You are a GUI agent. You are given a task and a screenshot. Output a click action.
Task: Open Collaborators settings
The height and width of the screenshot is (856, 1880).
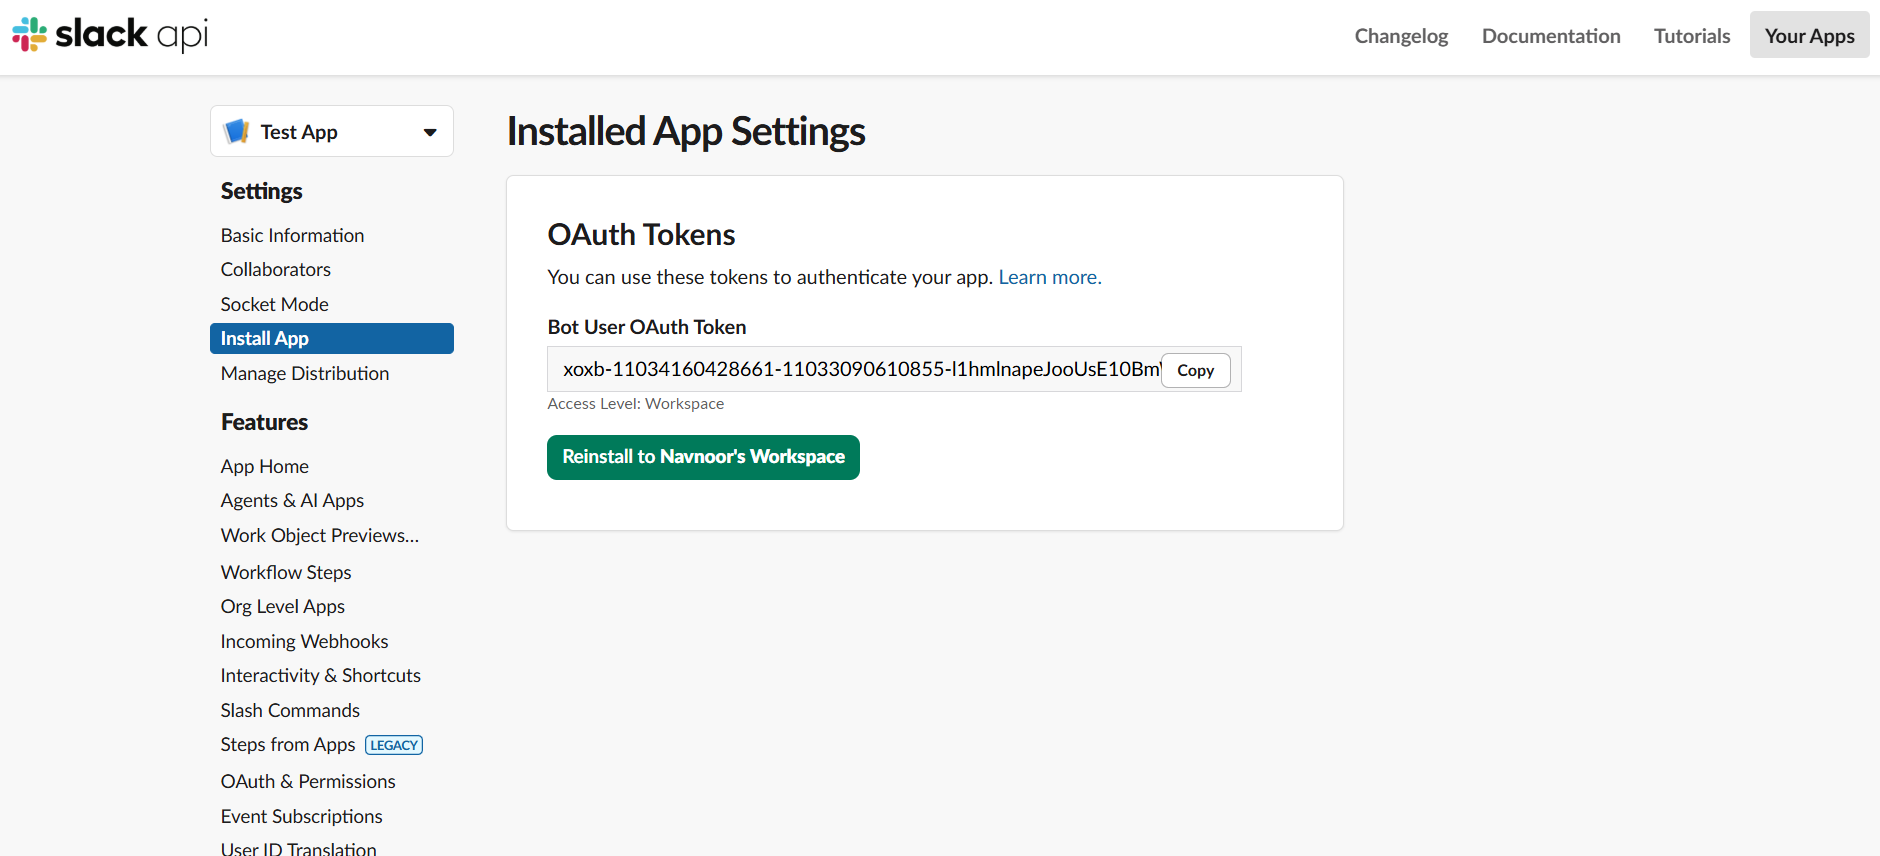pos(276,269)
